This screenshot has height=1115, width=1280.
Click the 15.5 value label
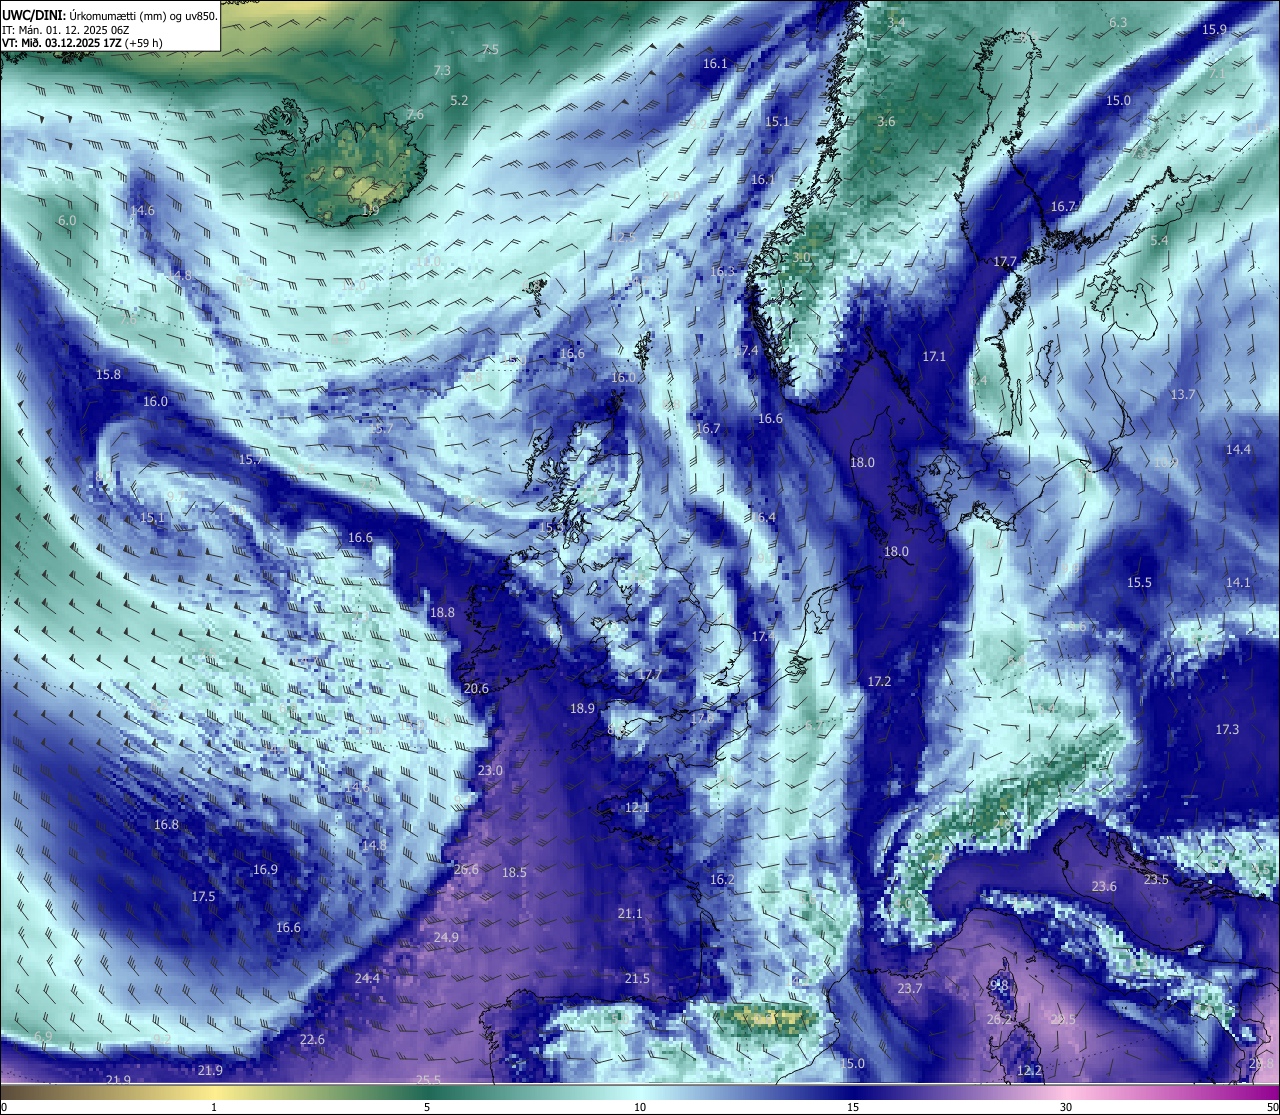(x=1139, y=582)
